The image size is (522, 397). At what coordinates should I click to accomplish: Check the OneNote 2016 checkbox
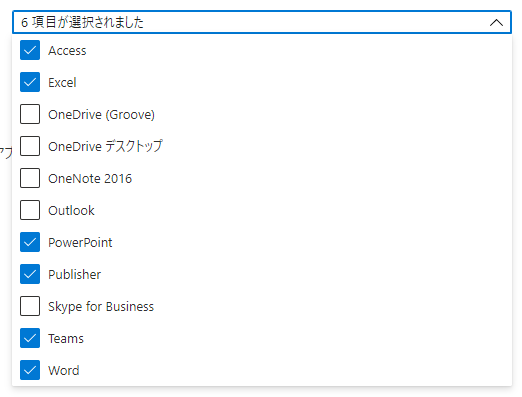pos(30,178)
